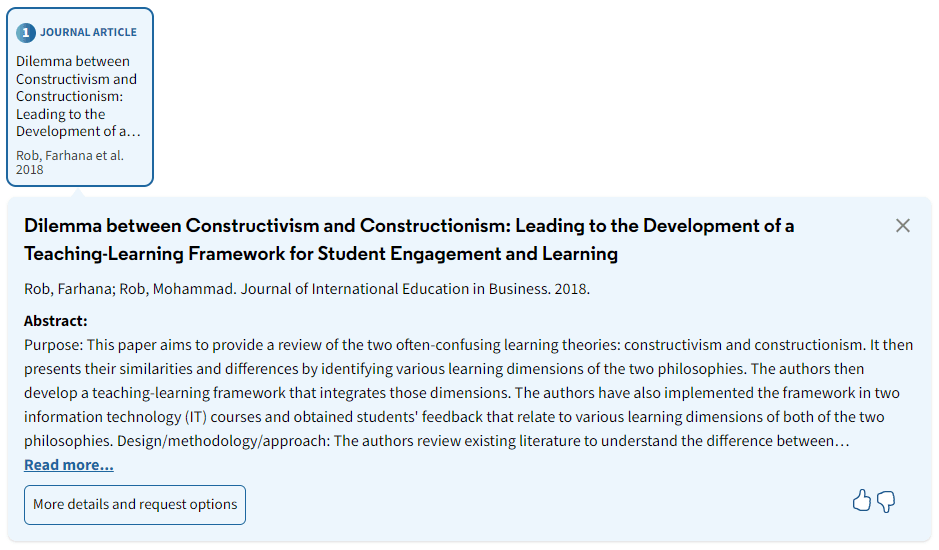Click the 2018 year on citation card
The width and height of the screenshot is (939, 550).
tap(30, 169)
